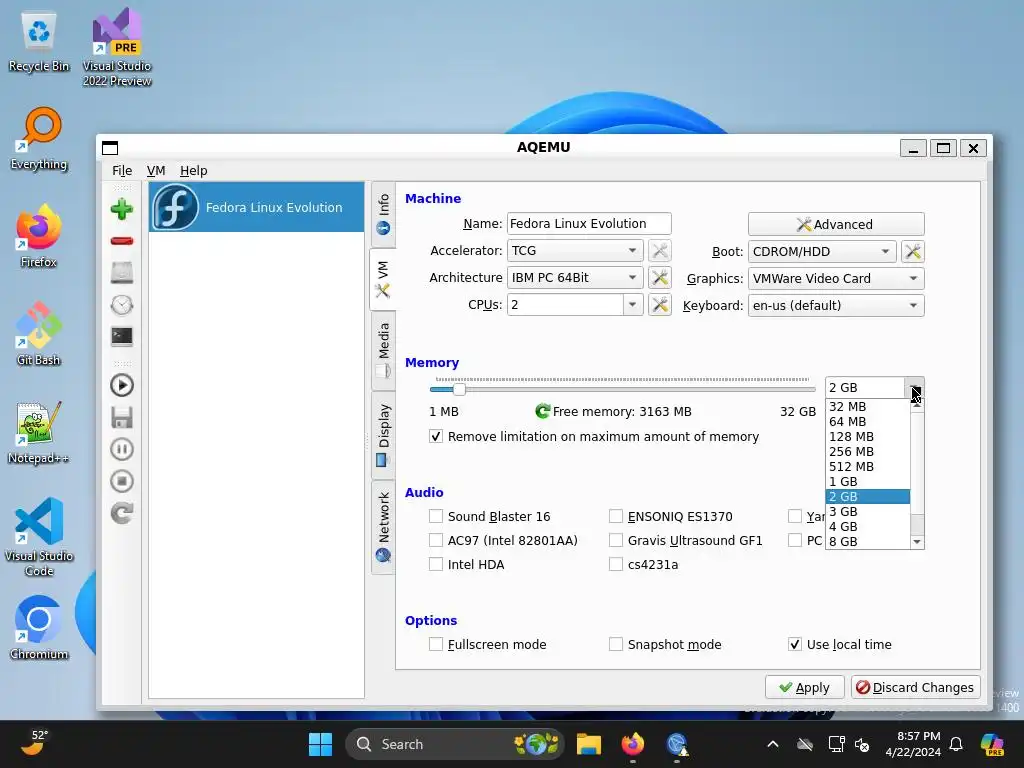Screen dimensions: 1024x768
Task: Refresh free memory with green icon
Action: point(542,411)
